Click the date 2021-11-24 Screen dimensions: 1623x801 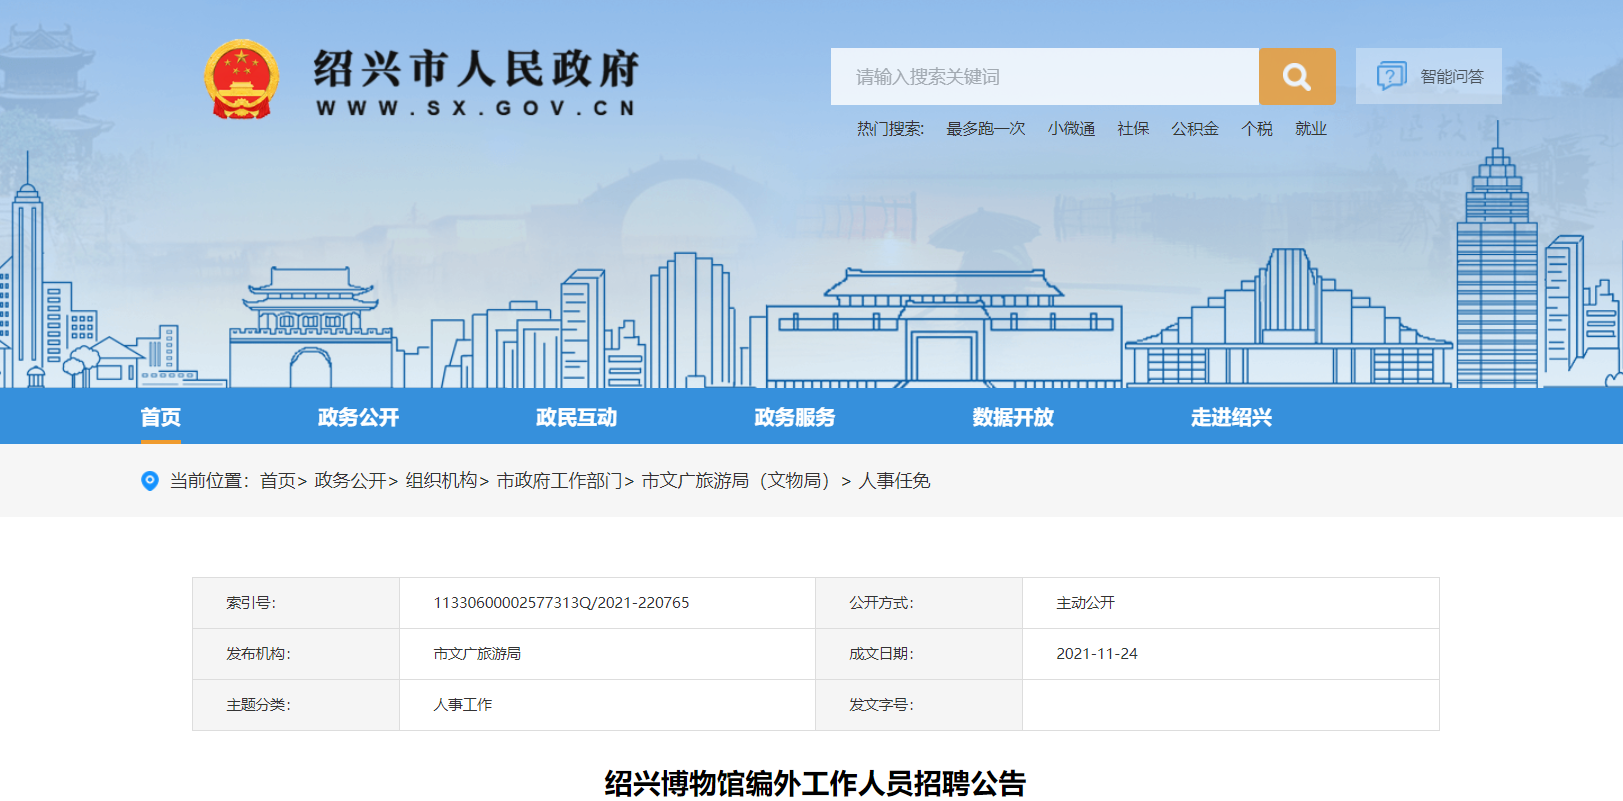[1097, 654]
